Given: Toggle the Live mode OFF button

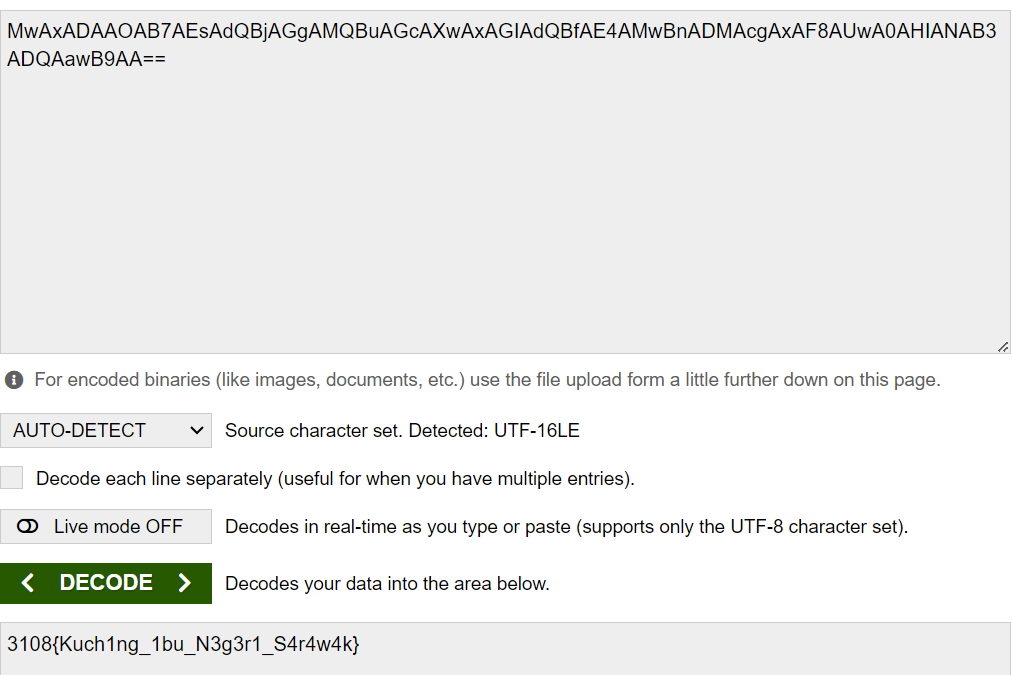Looking at the screenshot, I should [x=106, y=526].
